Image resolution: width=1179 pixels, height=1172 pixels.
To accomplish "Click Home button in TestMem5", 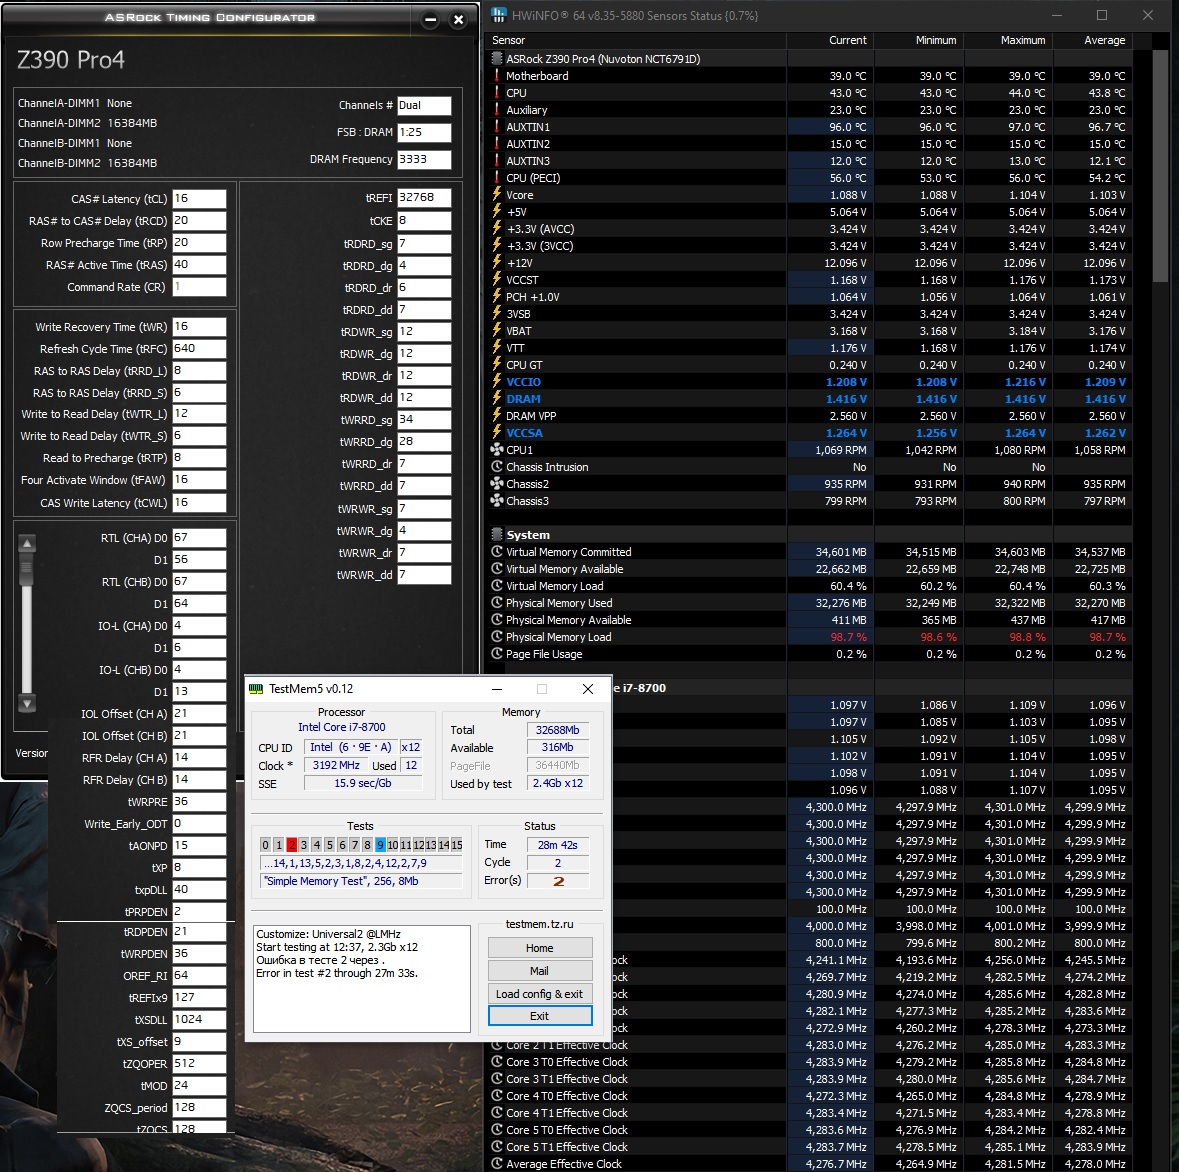I will [x=540, y=948].
